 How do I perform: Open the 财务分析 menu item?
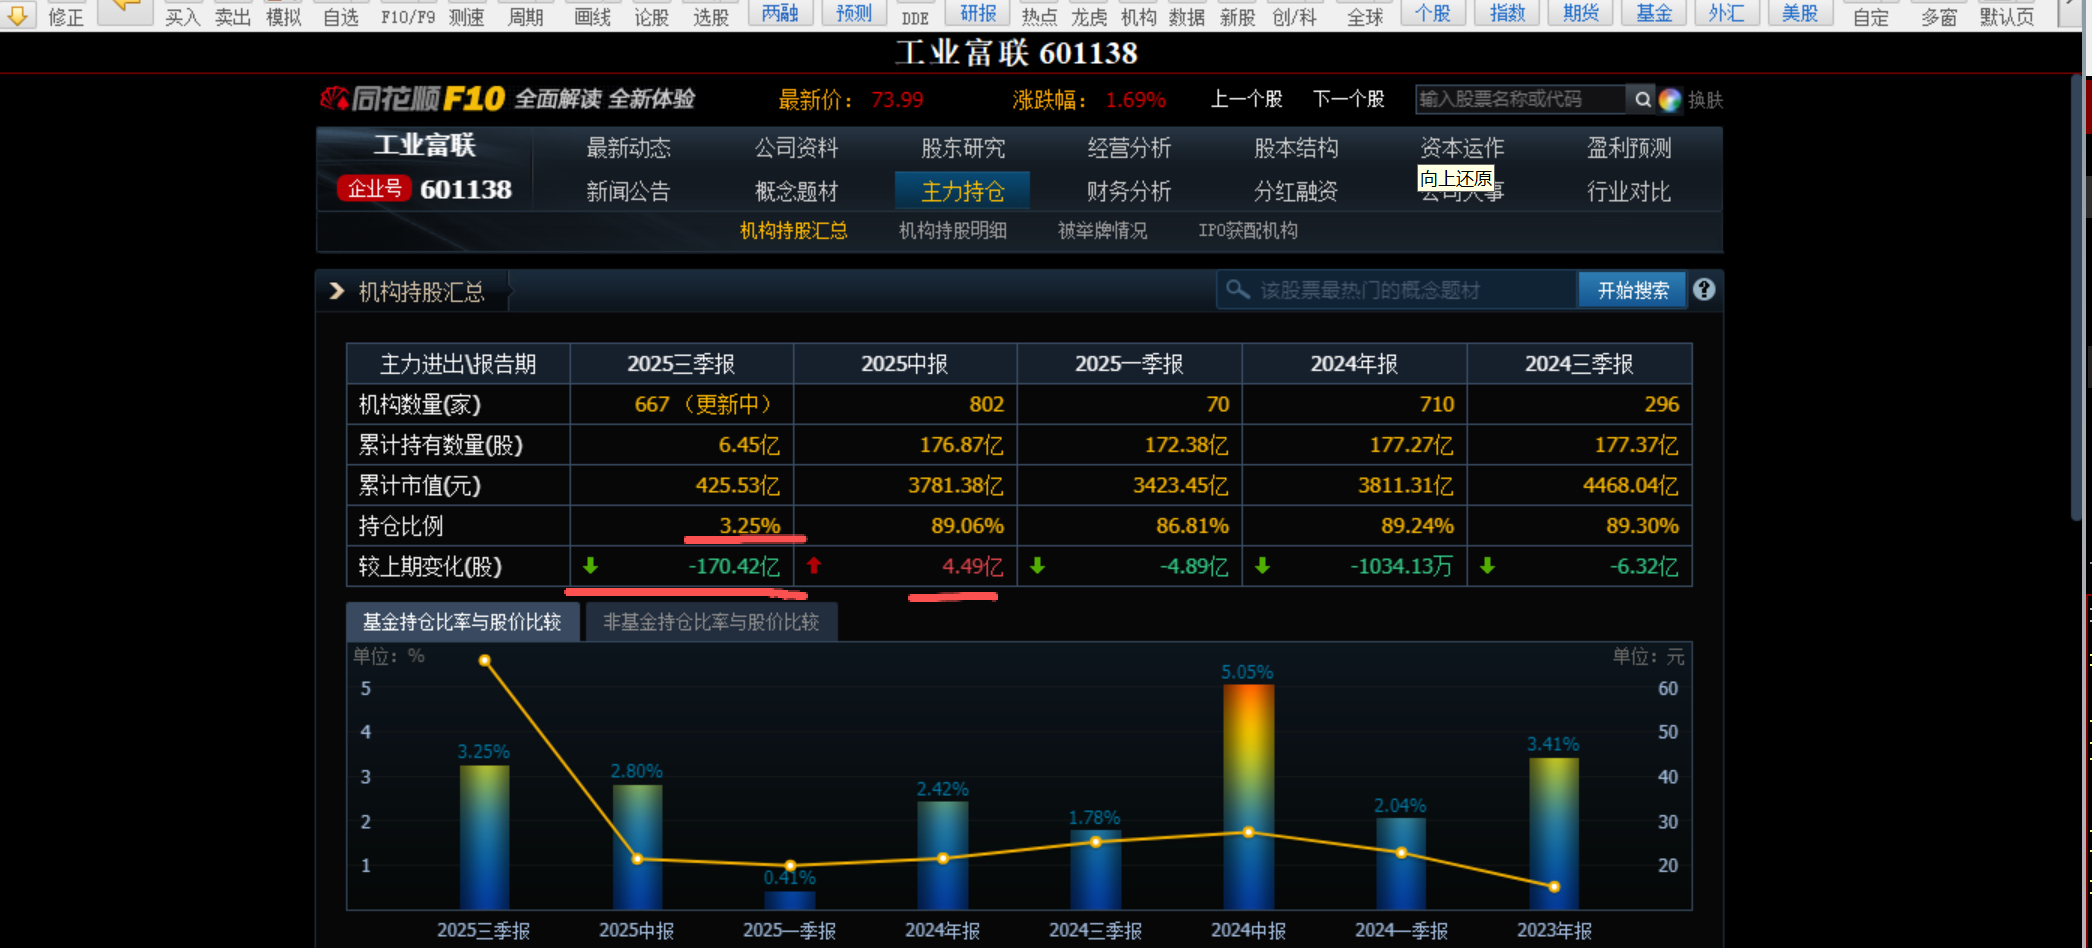click(1129, 191)
